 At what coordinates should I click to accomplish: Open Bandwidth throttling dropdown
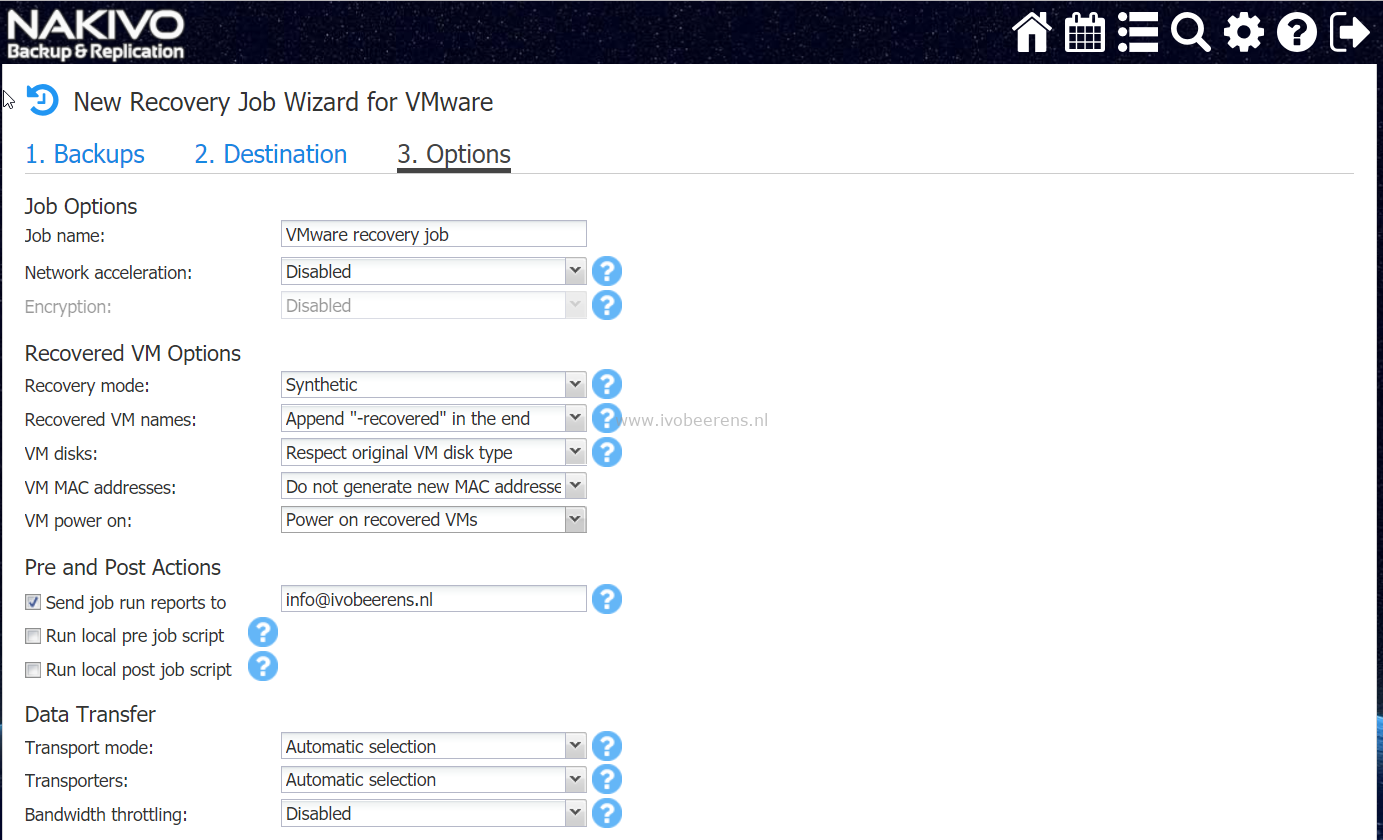click(433, 813)
